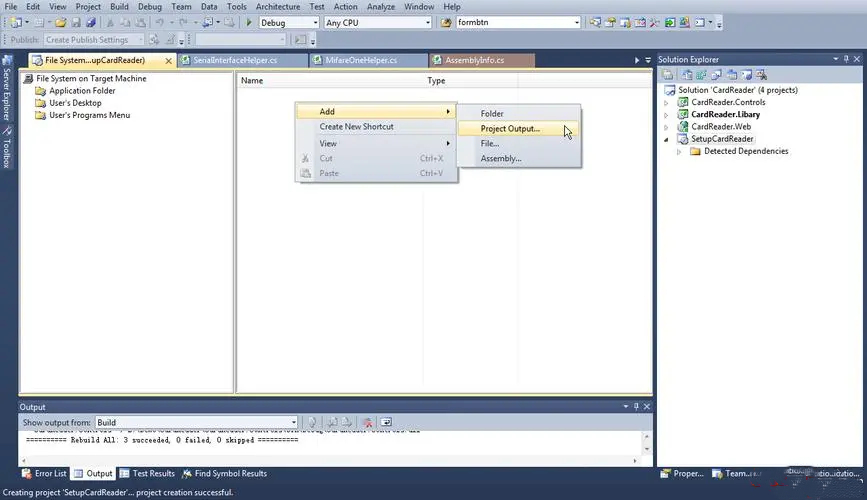Switch to the MifareOneHelper.cs tab
867x500 pixels.
pyautogui.click(x=362, y=61)
